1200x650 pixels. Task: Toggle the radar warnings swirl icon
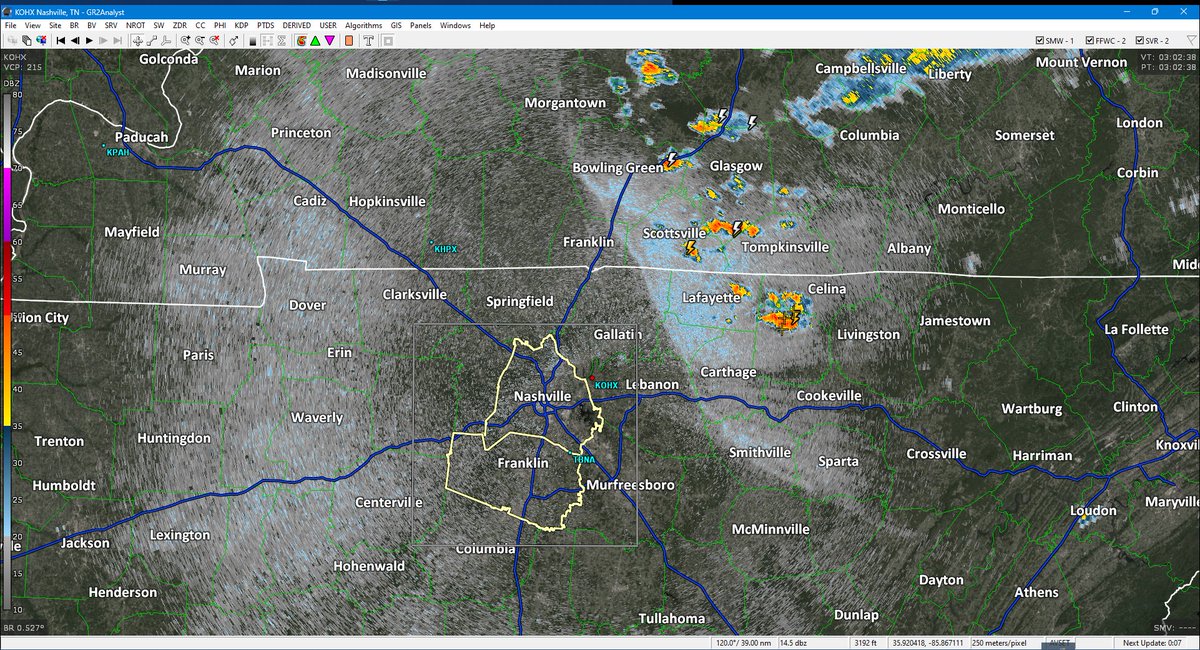[300, 40]
